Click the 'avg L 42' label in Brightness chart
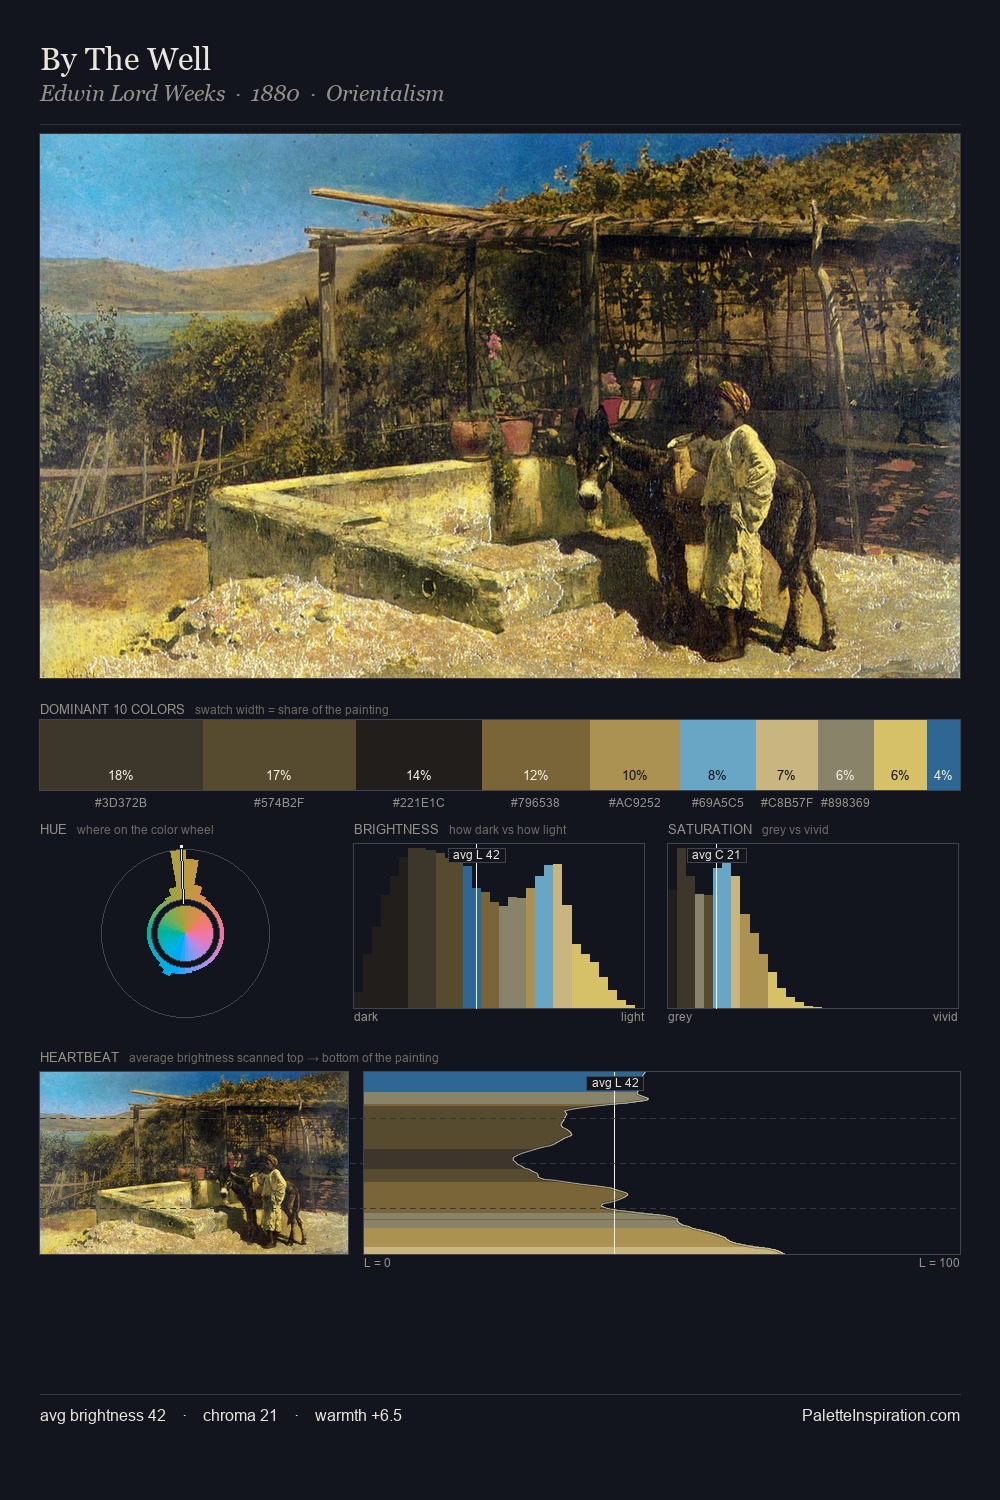1000x1500 pixels. click(476, 855)
